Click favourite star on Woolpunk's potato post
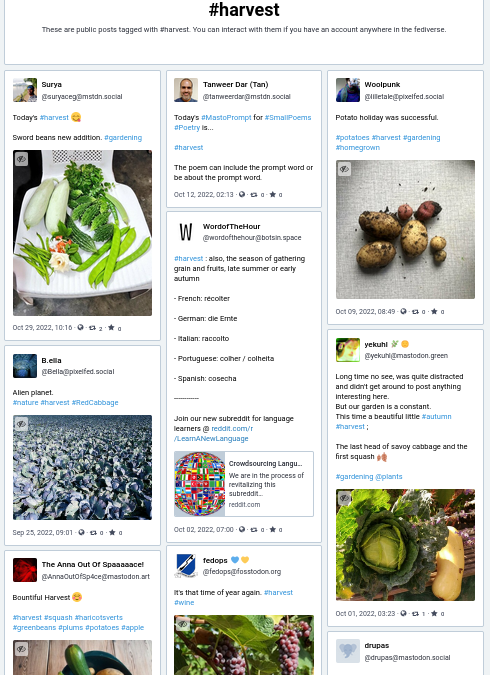The height and width of the screenshot is (675, 490). click(x=434, y=311)
